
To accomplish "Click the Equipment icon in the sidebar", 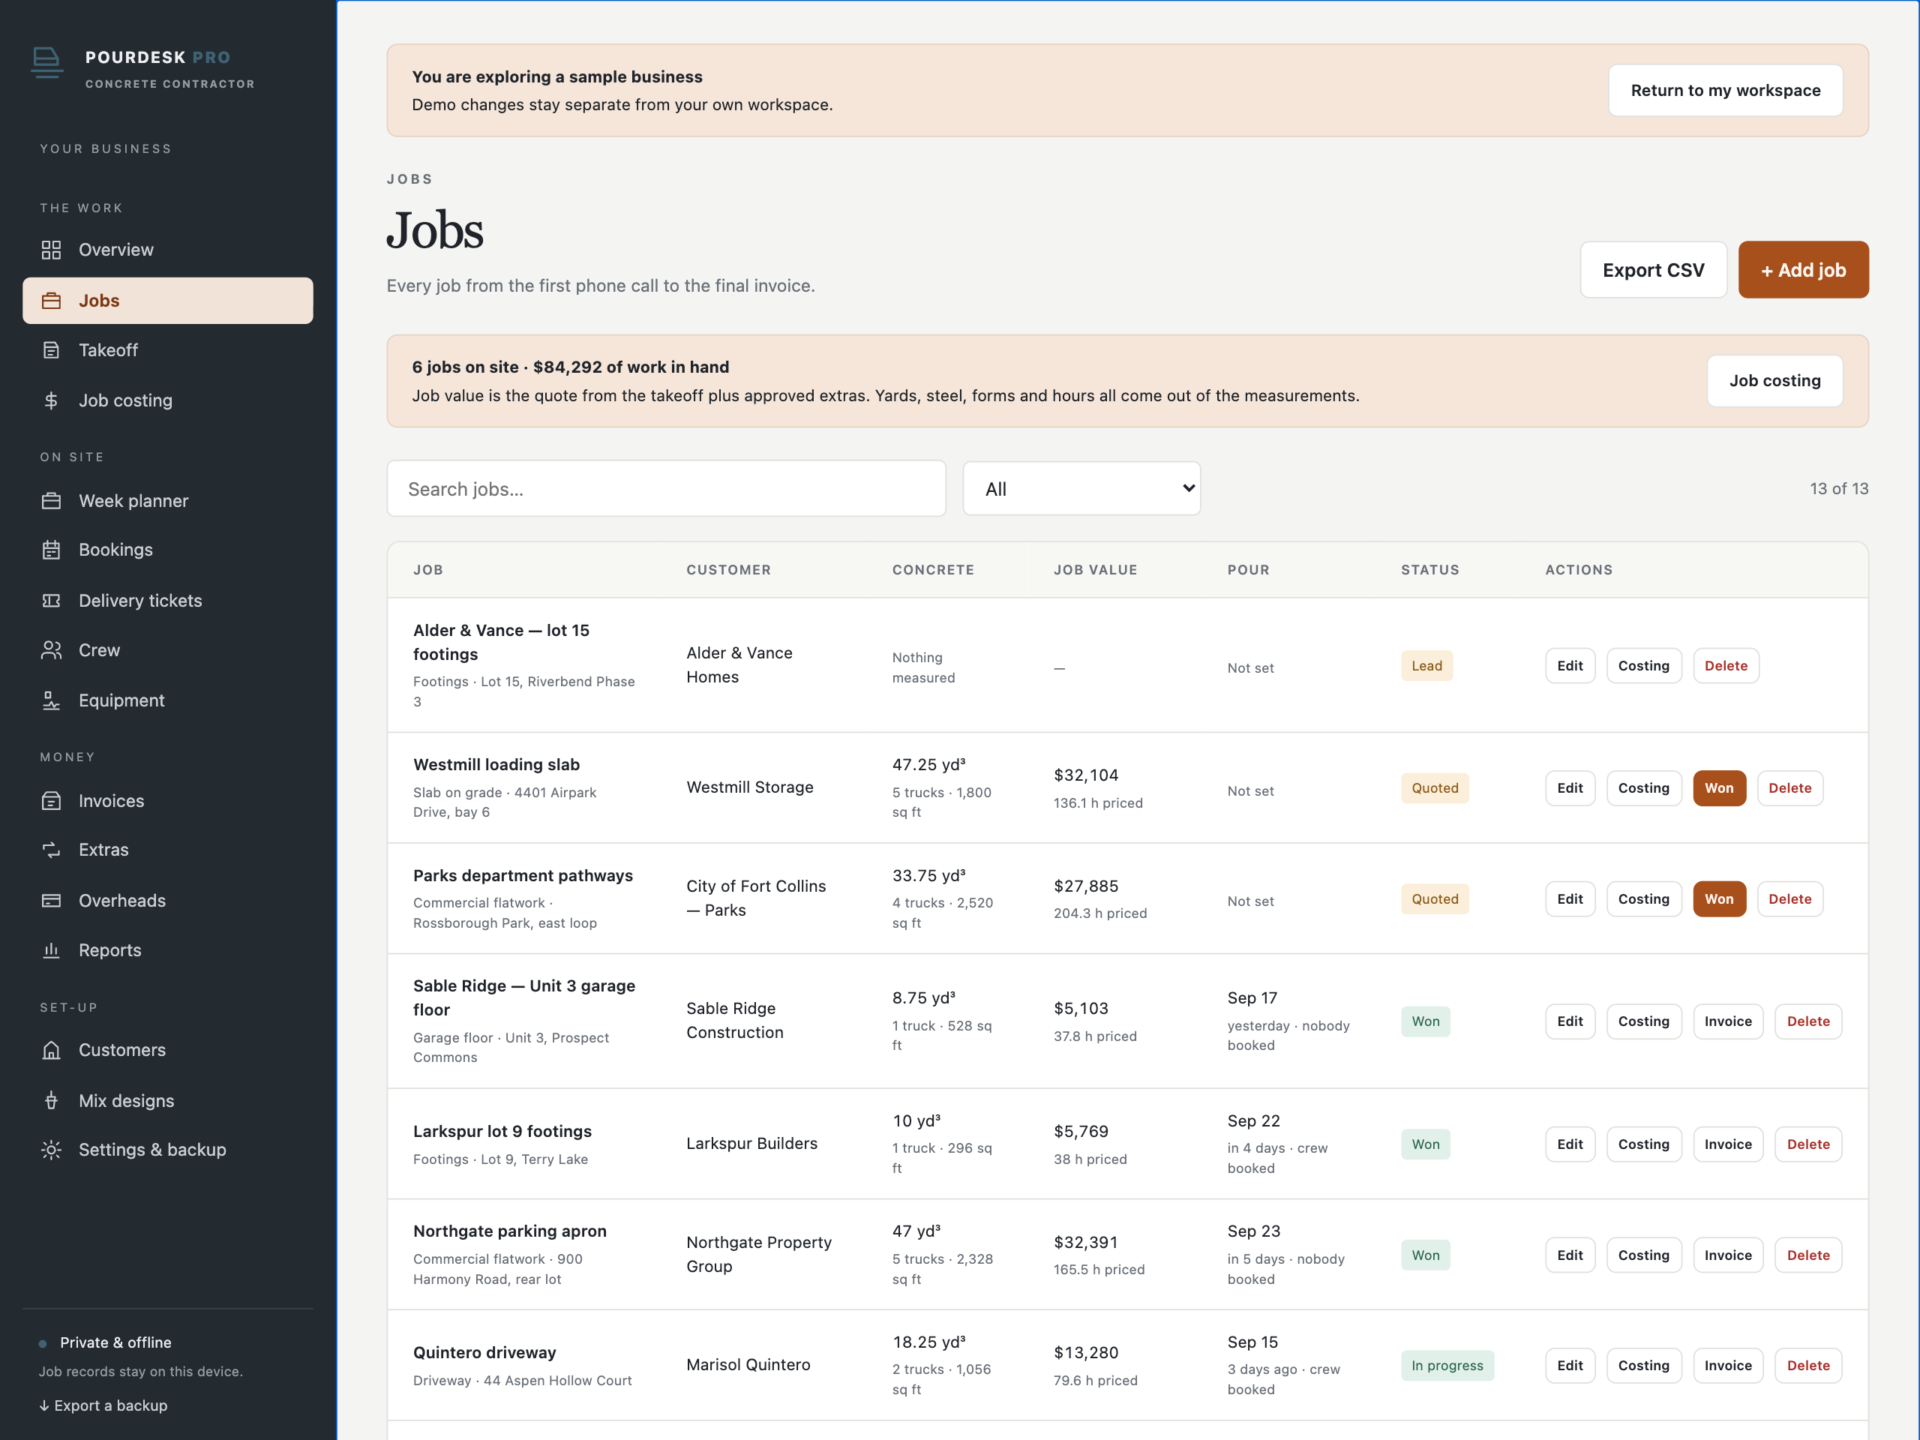I will pyautogui.click(x=51, y=701).
